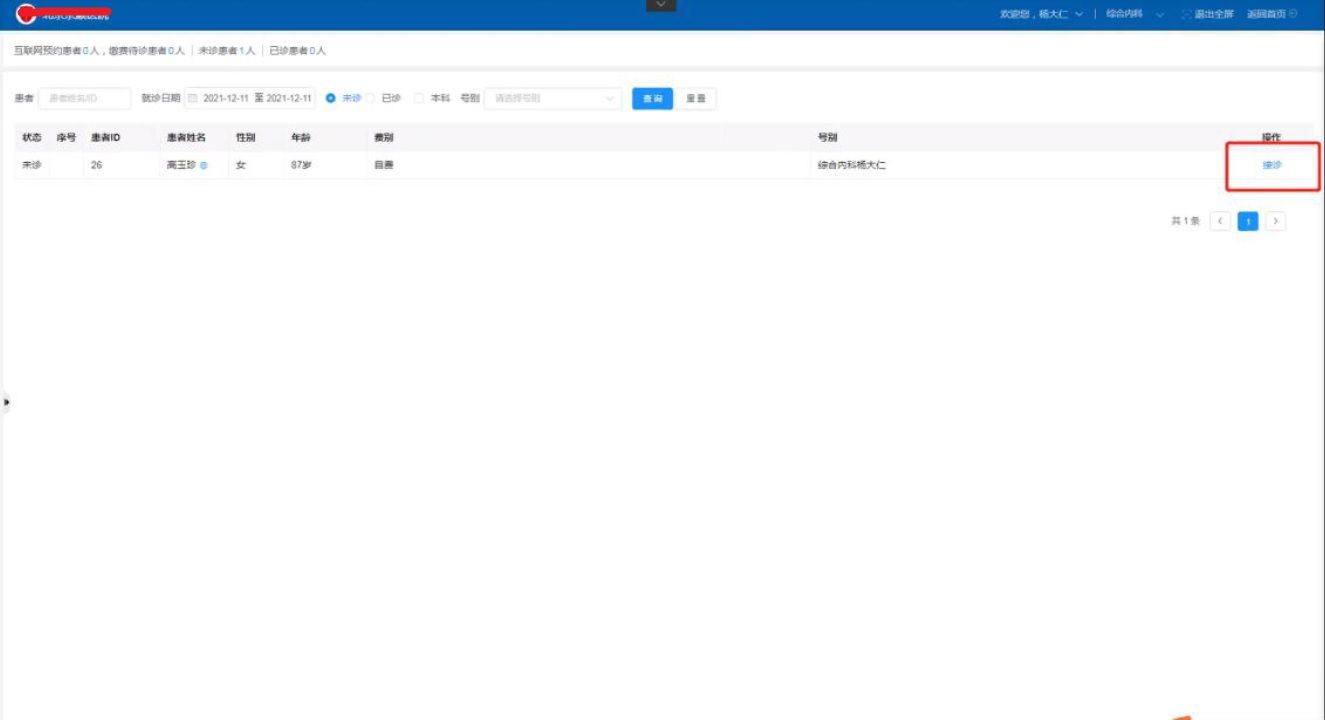Click 退出全屏 to exit fullscreen

(x=1213, y=15)
